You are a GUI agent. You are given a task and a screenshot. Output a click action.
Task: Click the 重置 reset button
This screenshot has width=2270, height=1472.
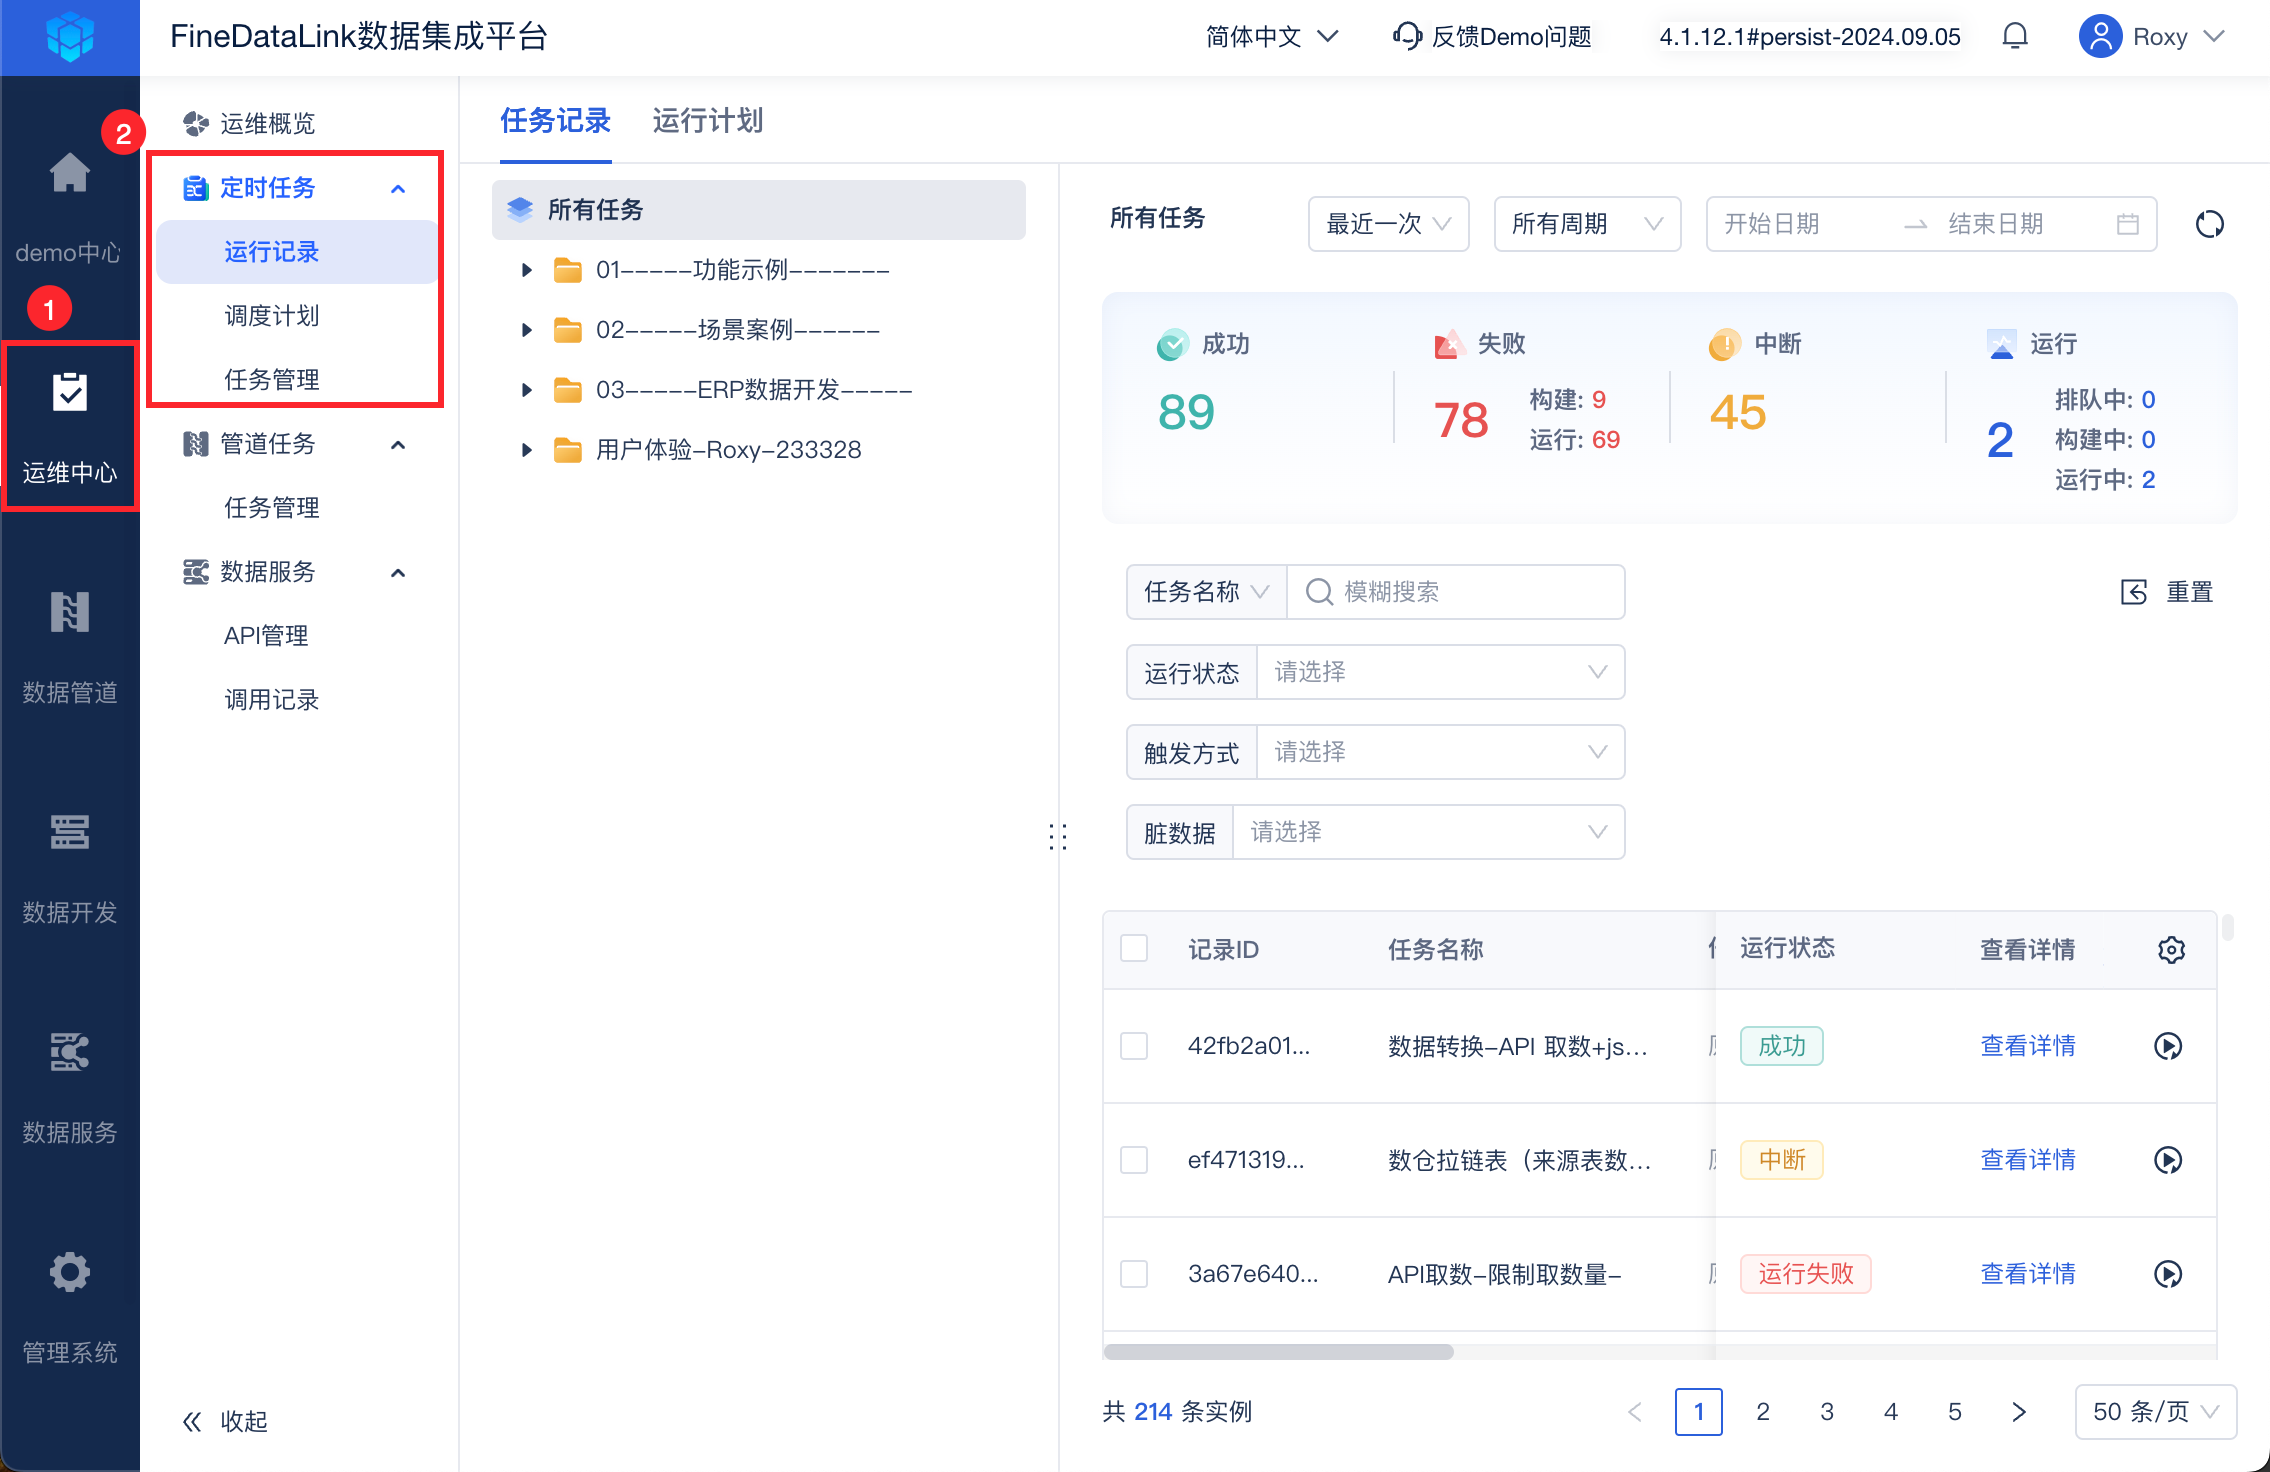pos(2167,592)
